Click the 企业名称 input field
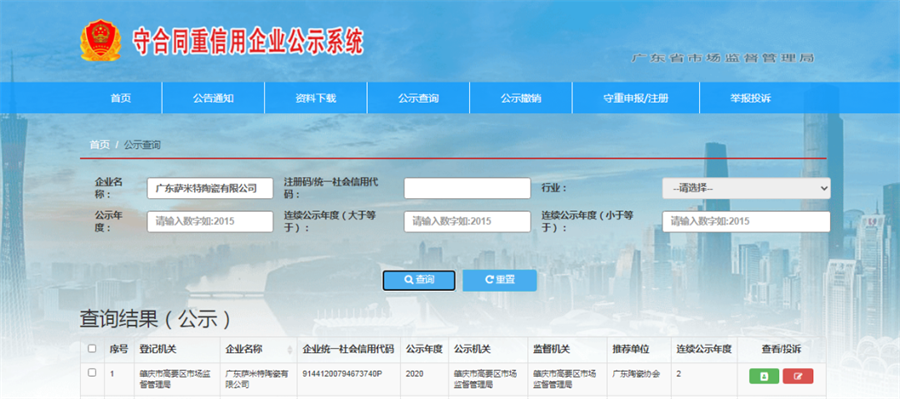This screenshot has height=399, width=900. tap(210, 188)
